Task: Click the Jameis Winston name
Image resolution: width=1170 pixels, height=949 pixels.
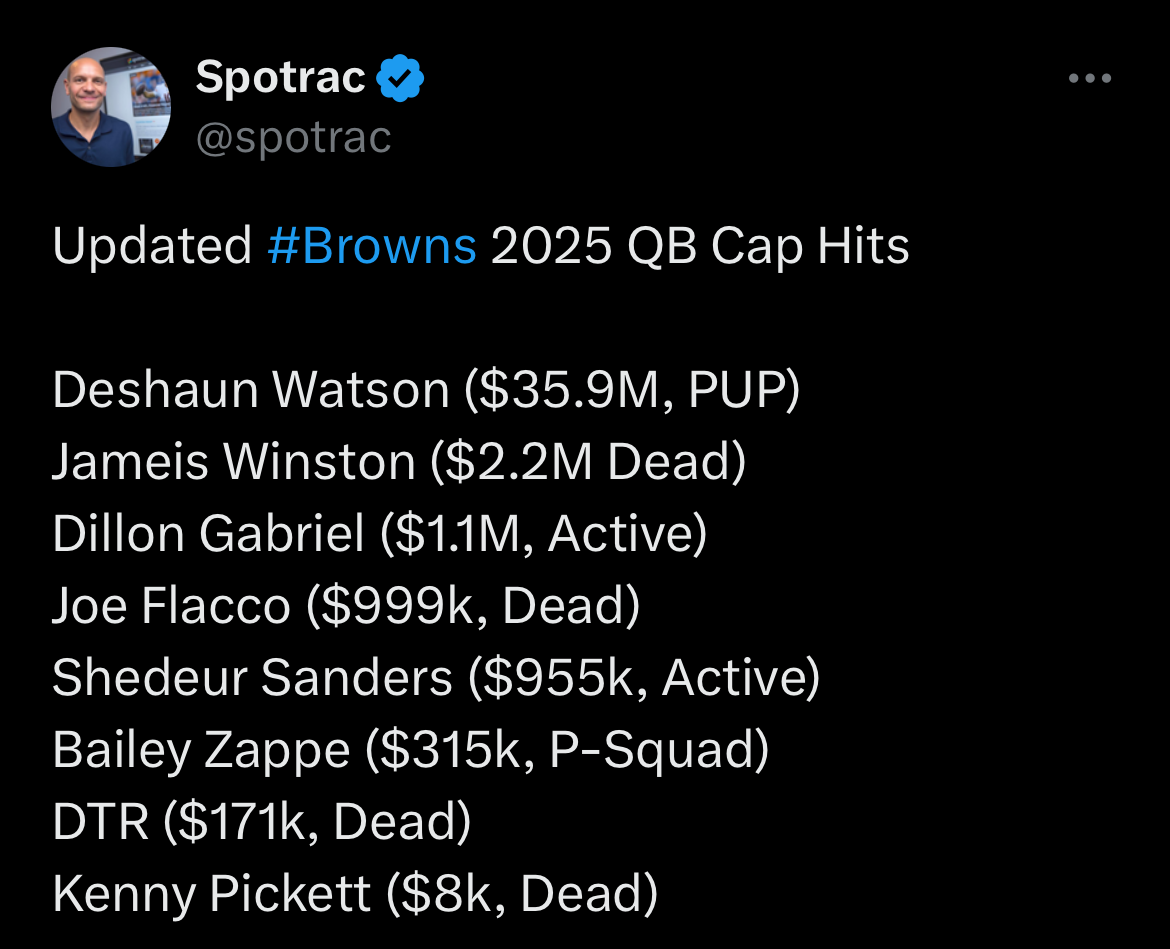Action: pyautogui.click(x=233, y=462)
